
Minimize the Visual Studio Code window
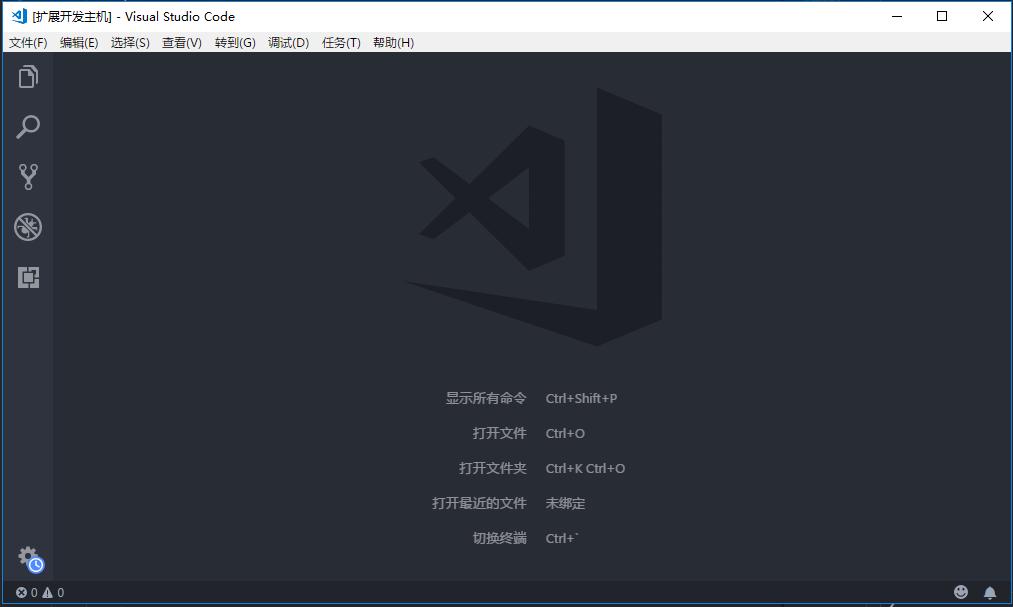pos(897,16)
